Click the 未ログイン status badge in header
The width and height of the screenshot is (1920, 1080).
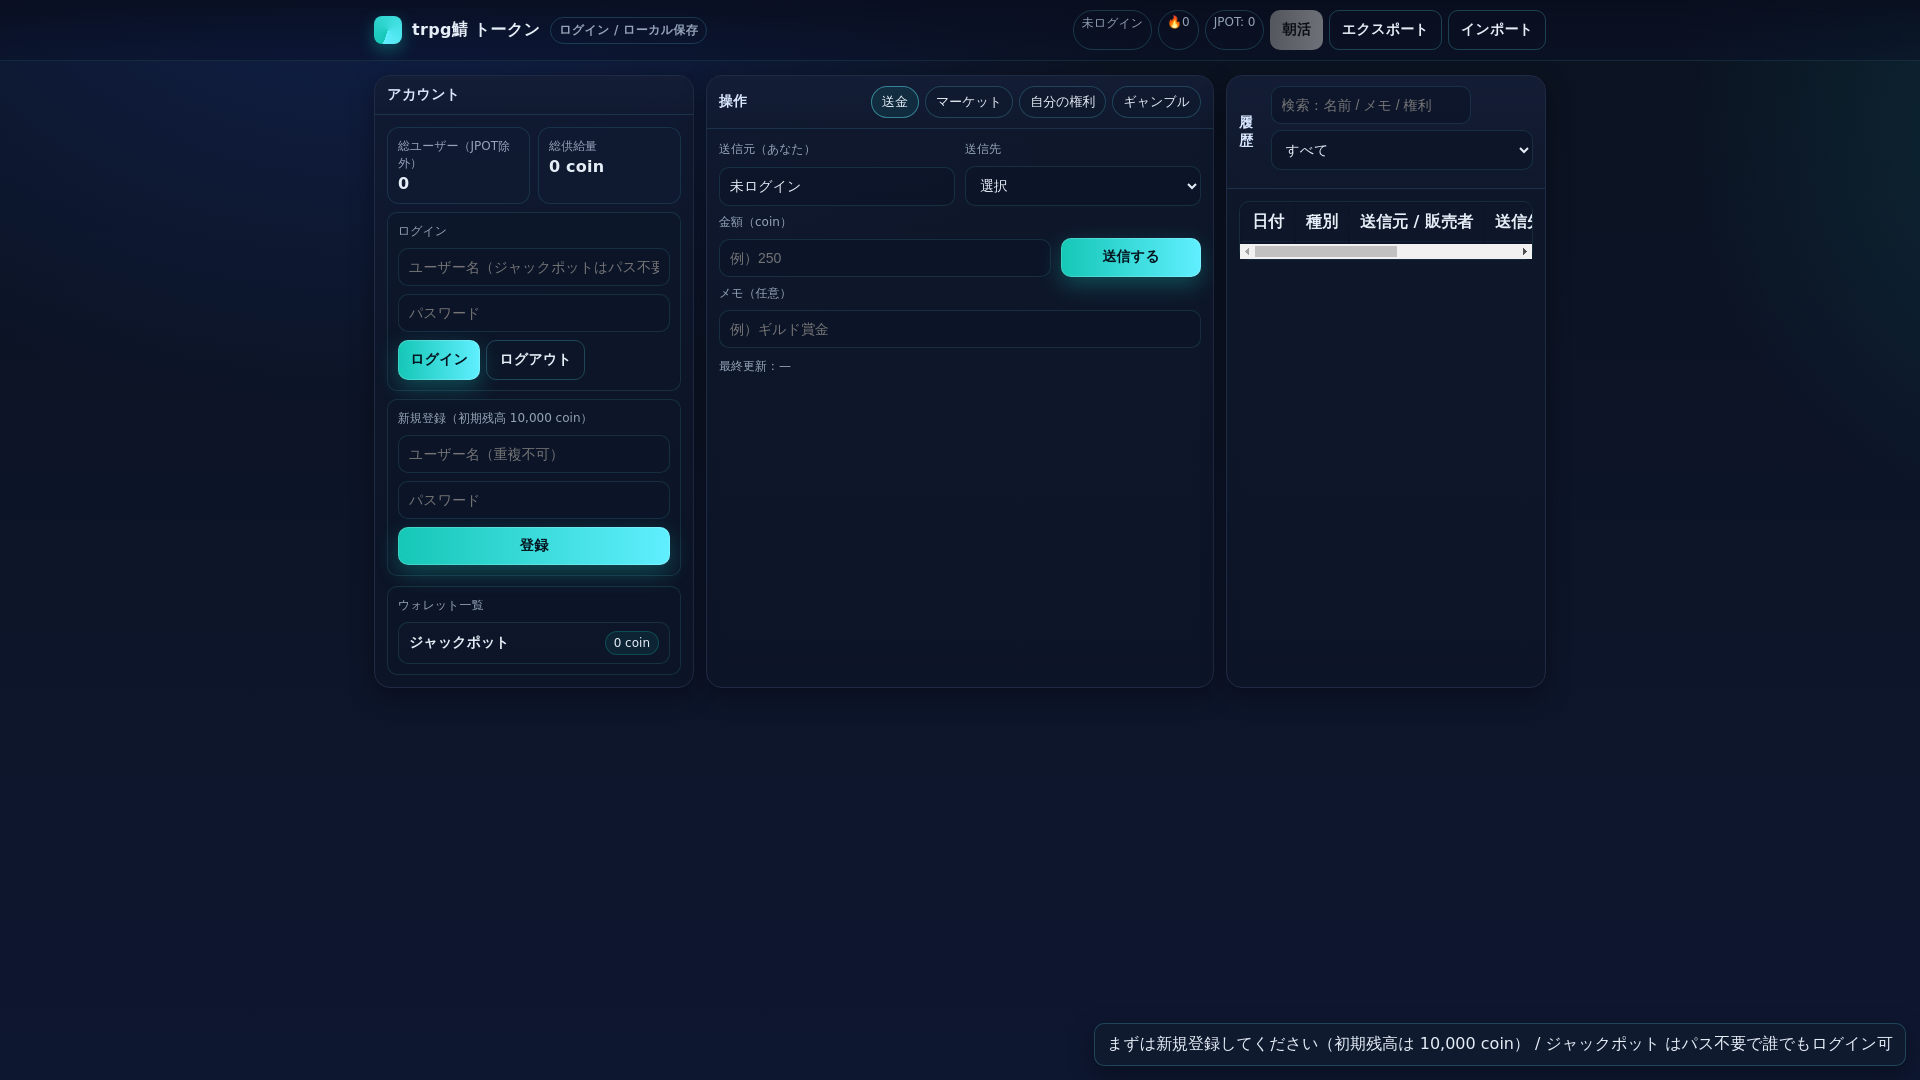(x=1112, y=30)
